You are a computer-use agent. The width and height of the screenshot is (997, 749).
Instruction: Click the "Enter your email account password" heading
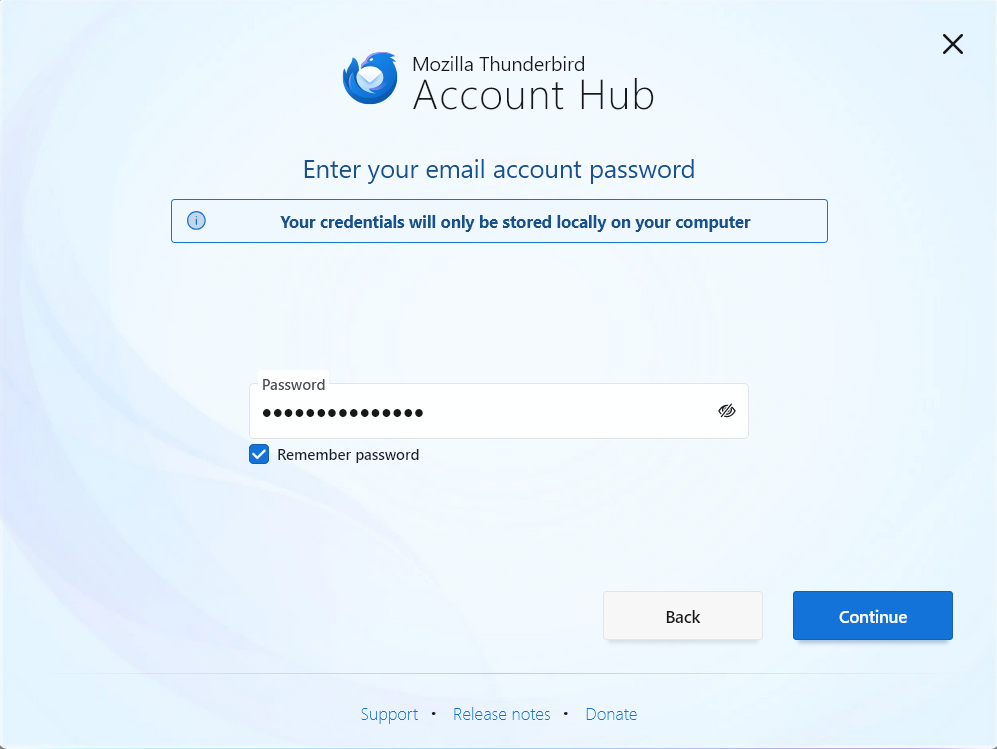point(498,170)
